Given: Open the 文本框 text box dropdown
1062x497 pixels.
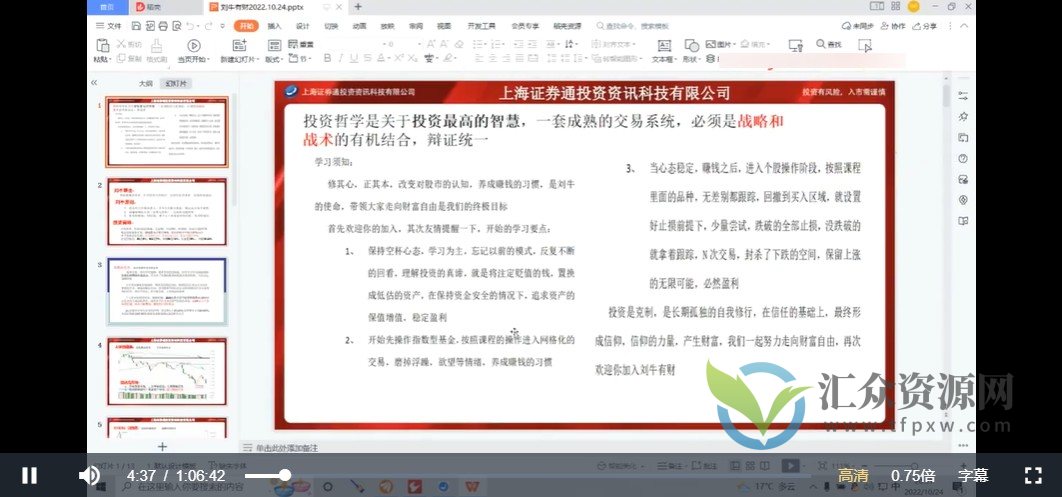Looking at the screenshot, I should 664,60.
